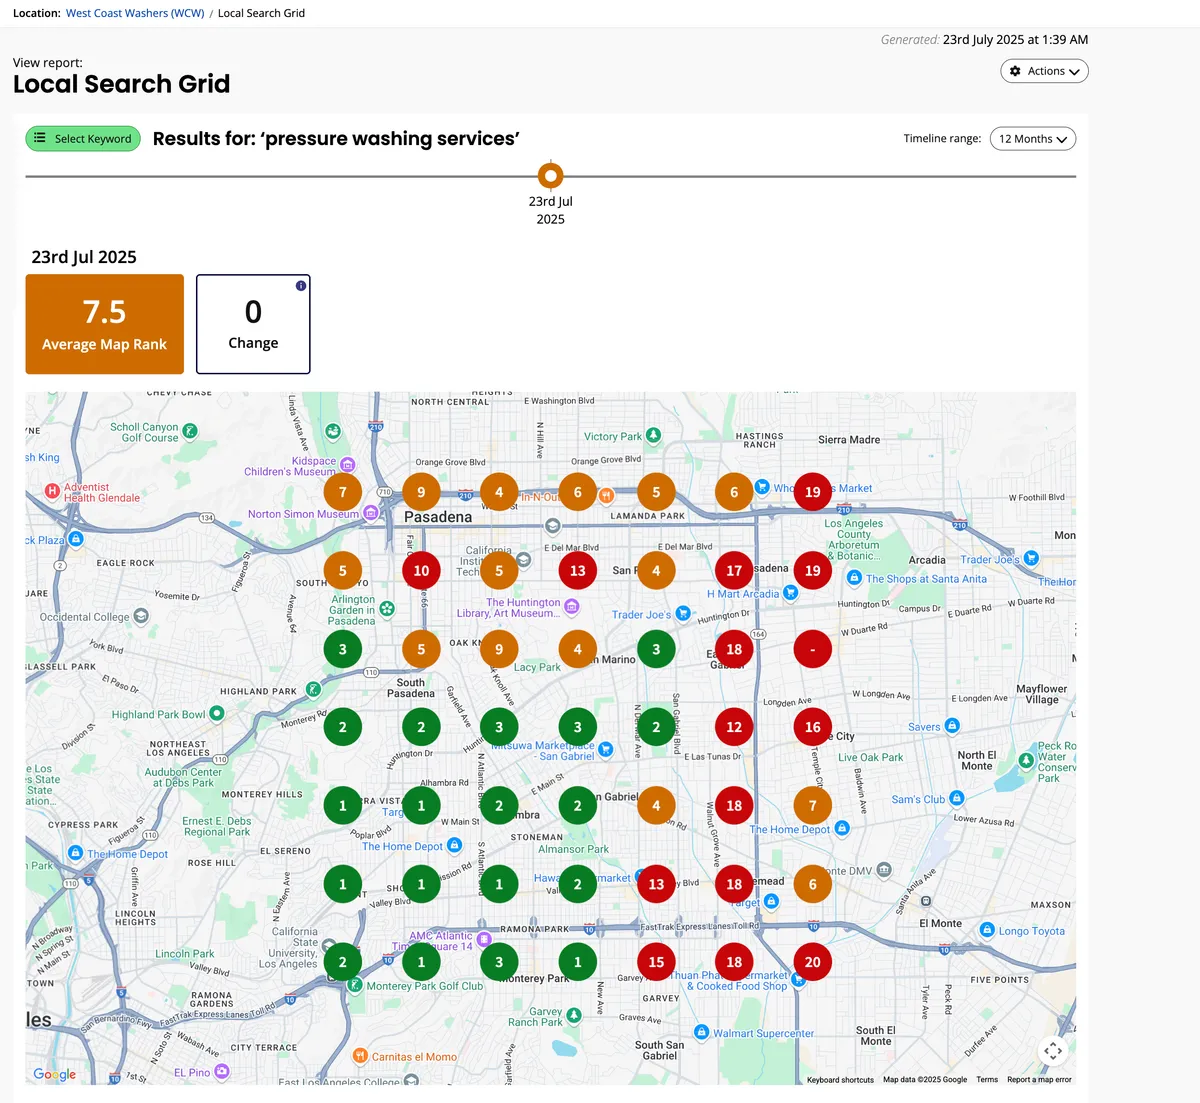Select the 23rd Jul timeline marker
This screenshot has width=1200, height=1103.
coord(550,175)
